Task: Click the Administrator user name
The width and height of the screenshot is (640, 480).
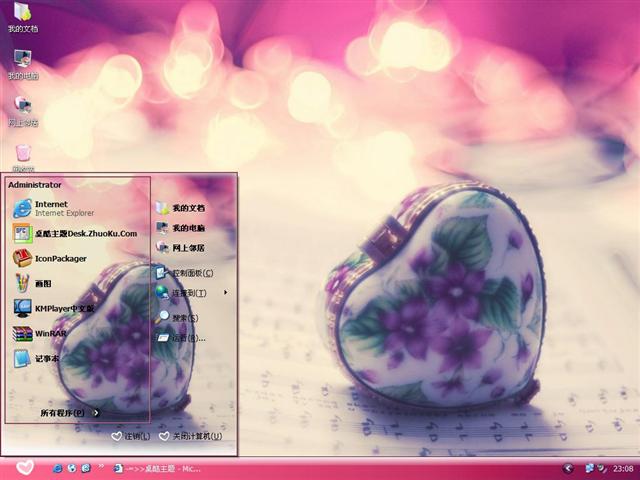Action: point(35,185)
